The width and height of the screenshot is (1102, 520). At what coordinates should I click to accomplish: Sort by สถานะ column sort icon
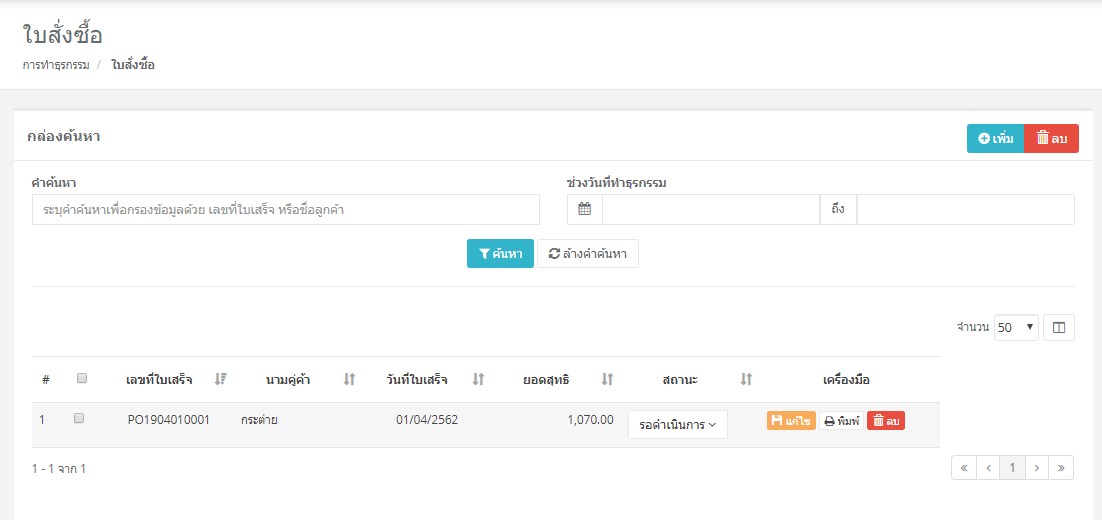(746, 379)
